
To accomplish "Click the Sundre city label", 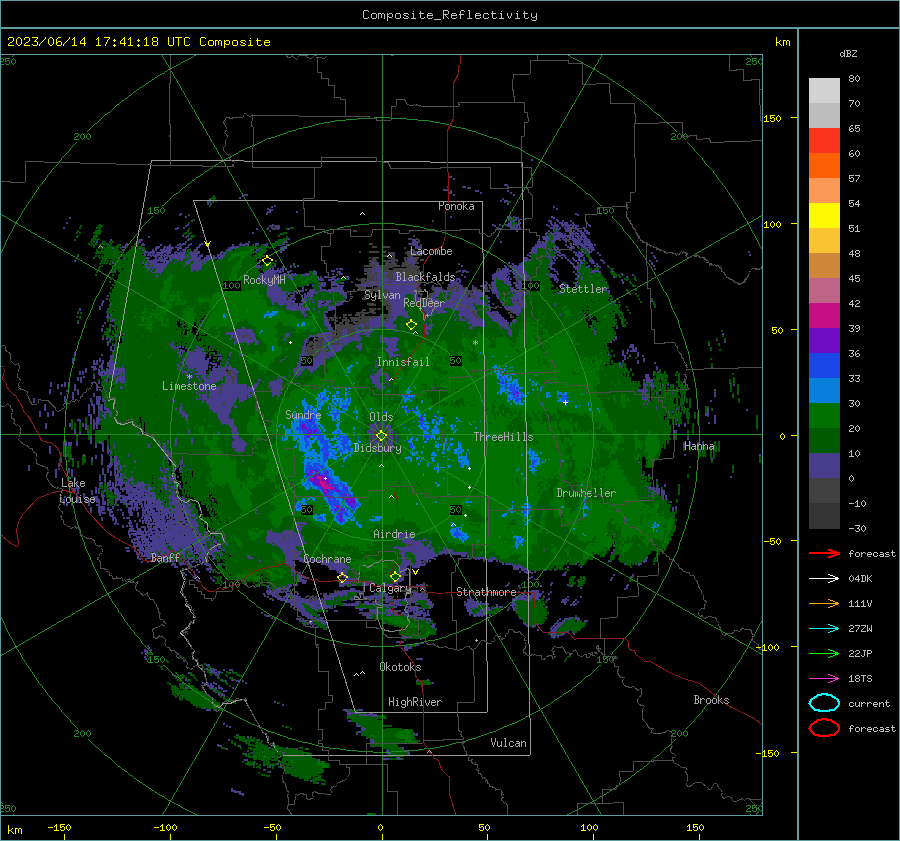I will pyautogui.click(x=303, y=414).
